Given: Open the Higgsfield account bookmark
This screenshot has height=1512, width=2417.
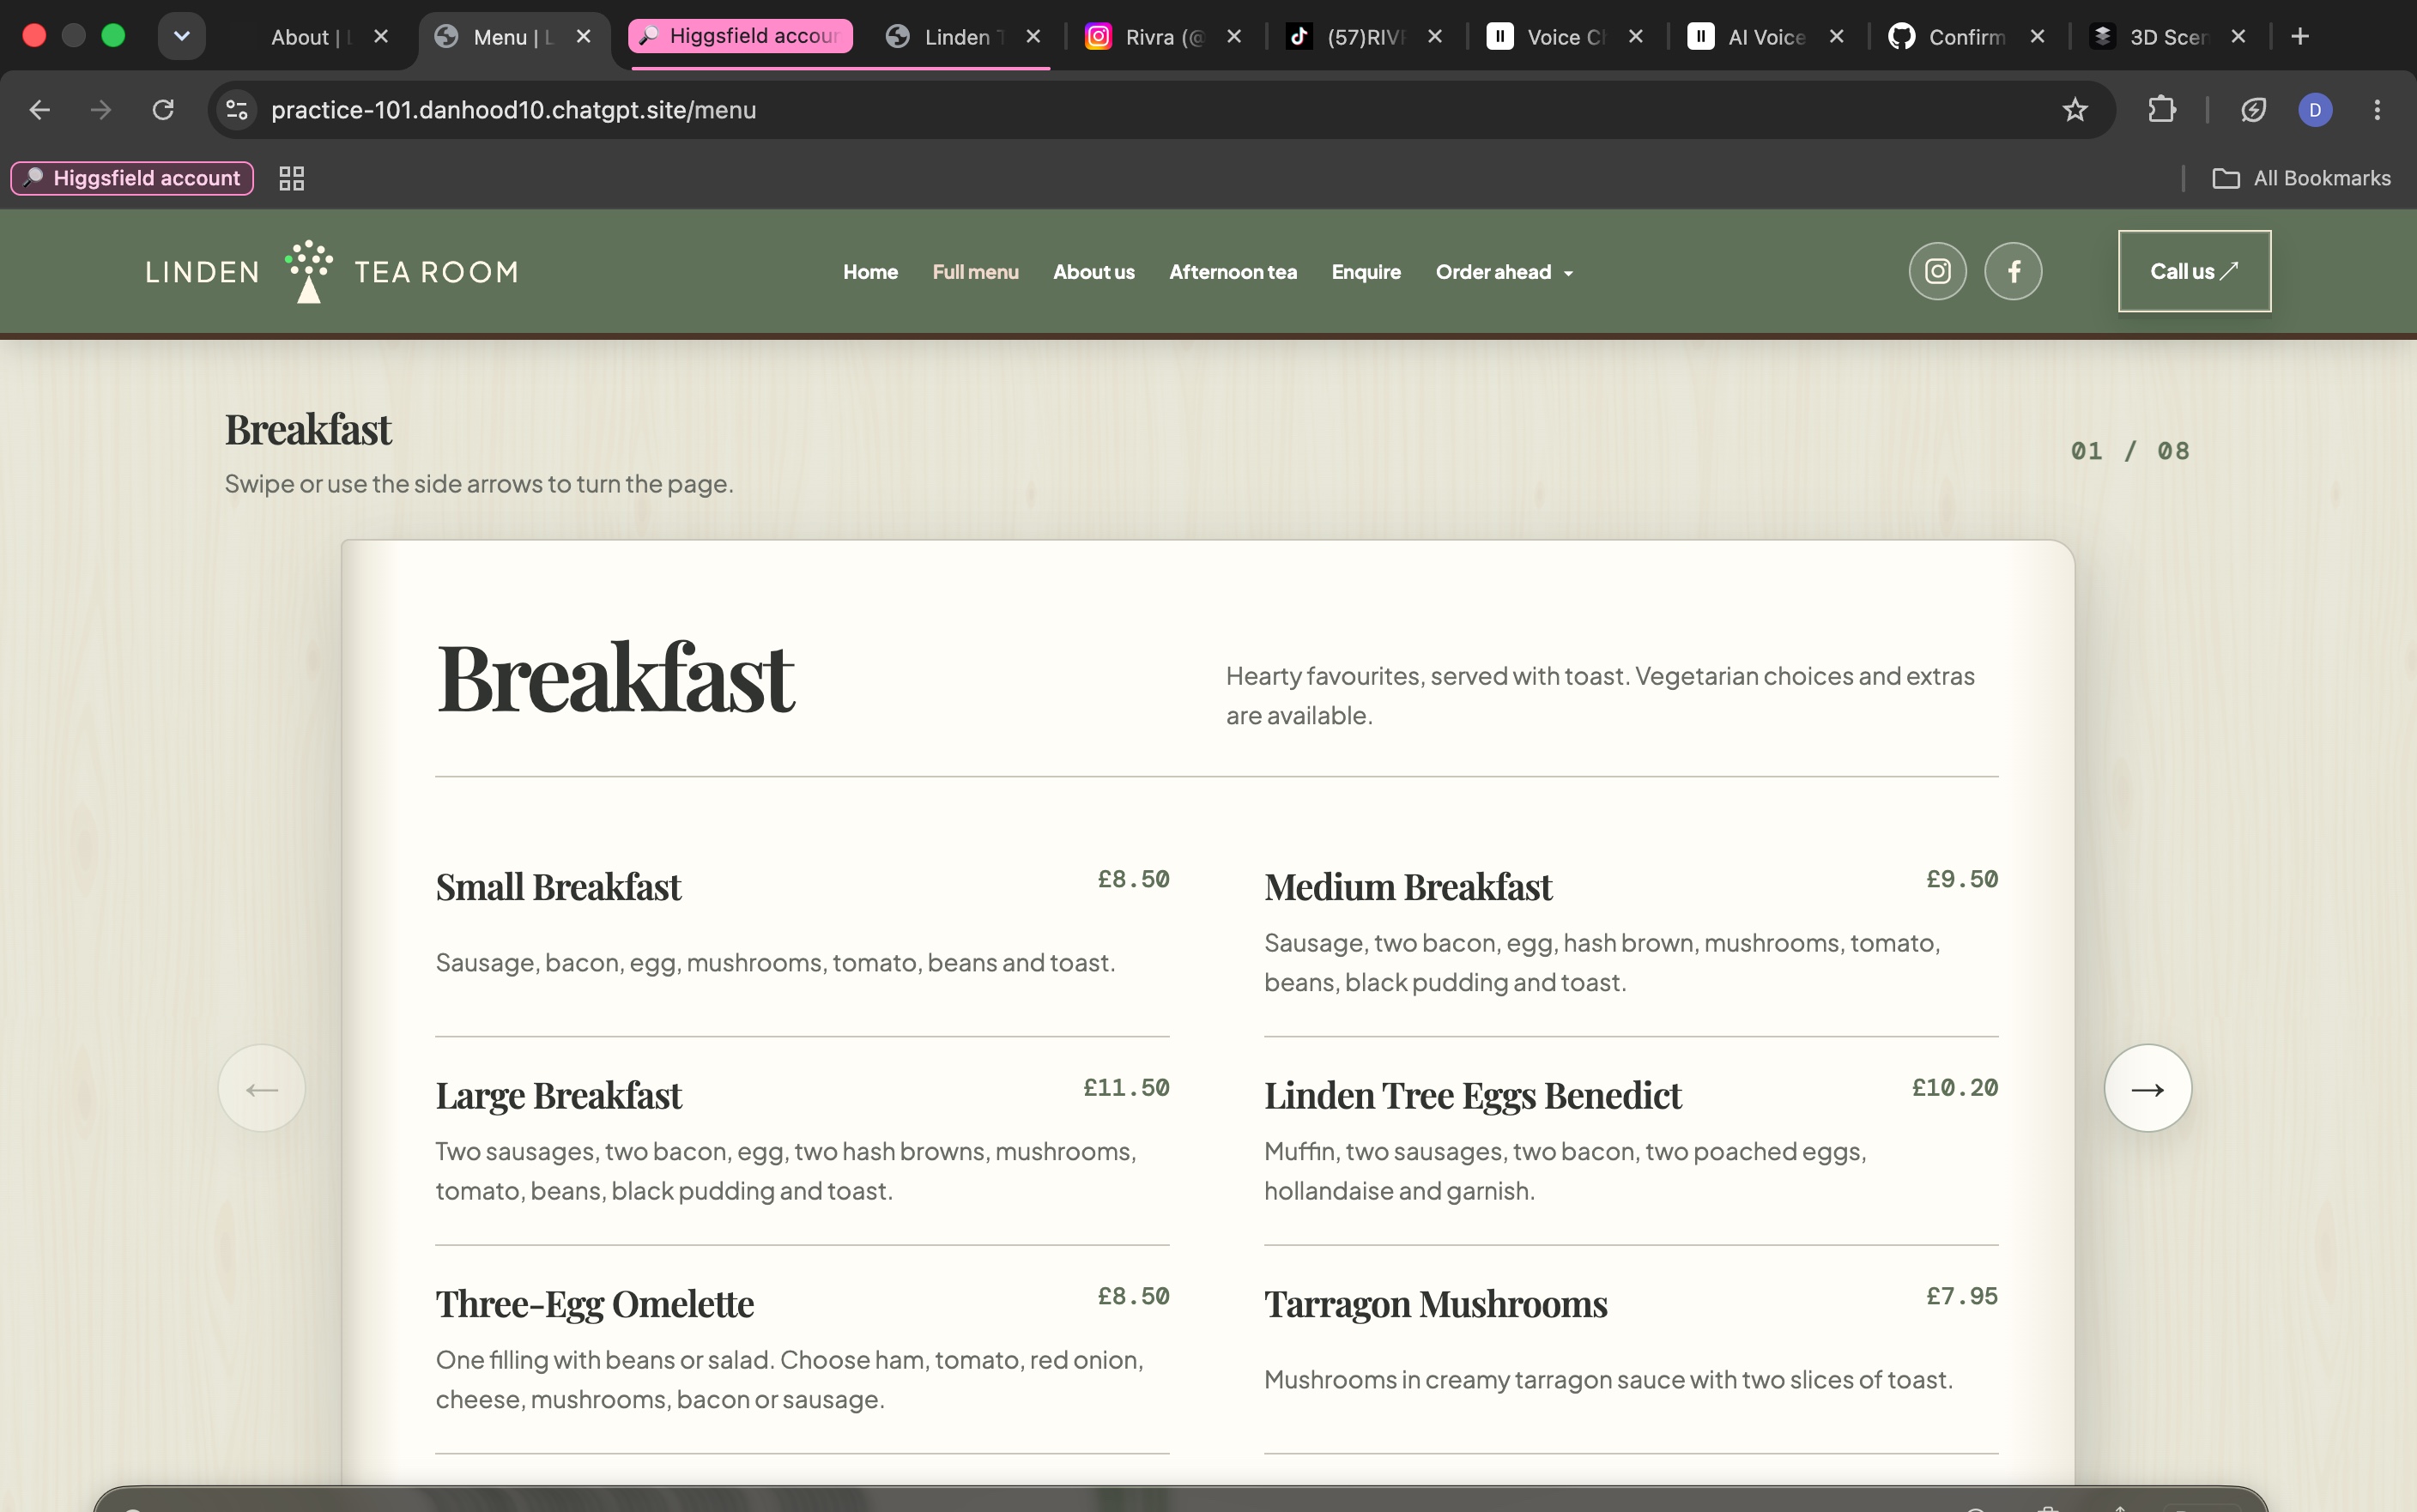Looking at the screenshot, I should (x=132, y=178).
